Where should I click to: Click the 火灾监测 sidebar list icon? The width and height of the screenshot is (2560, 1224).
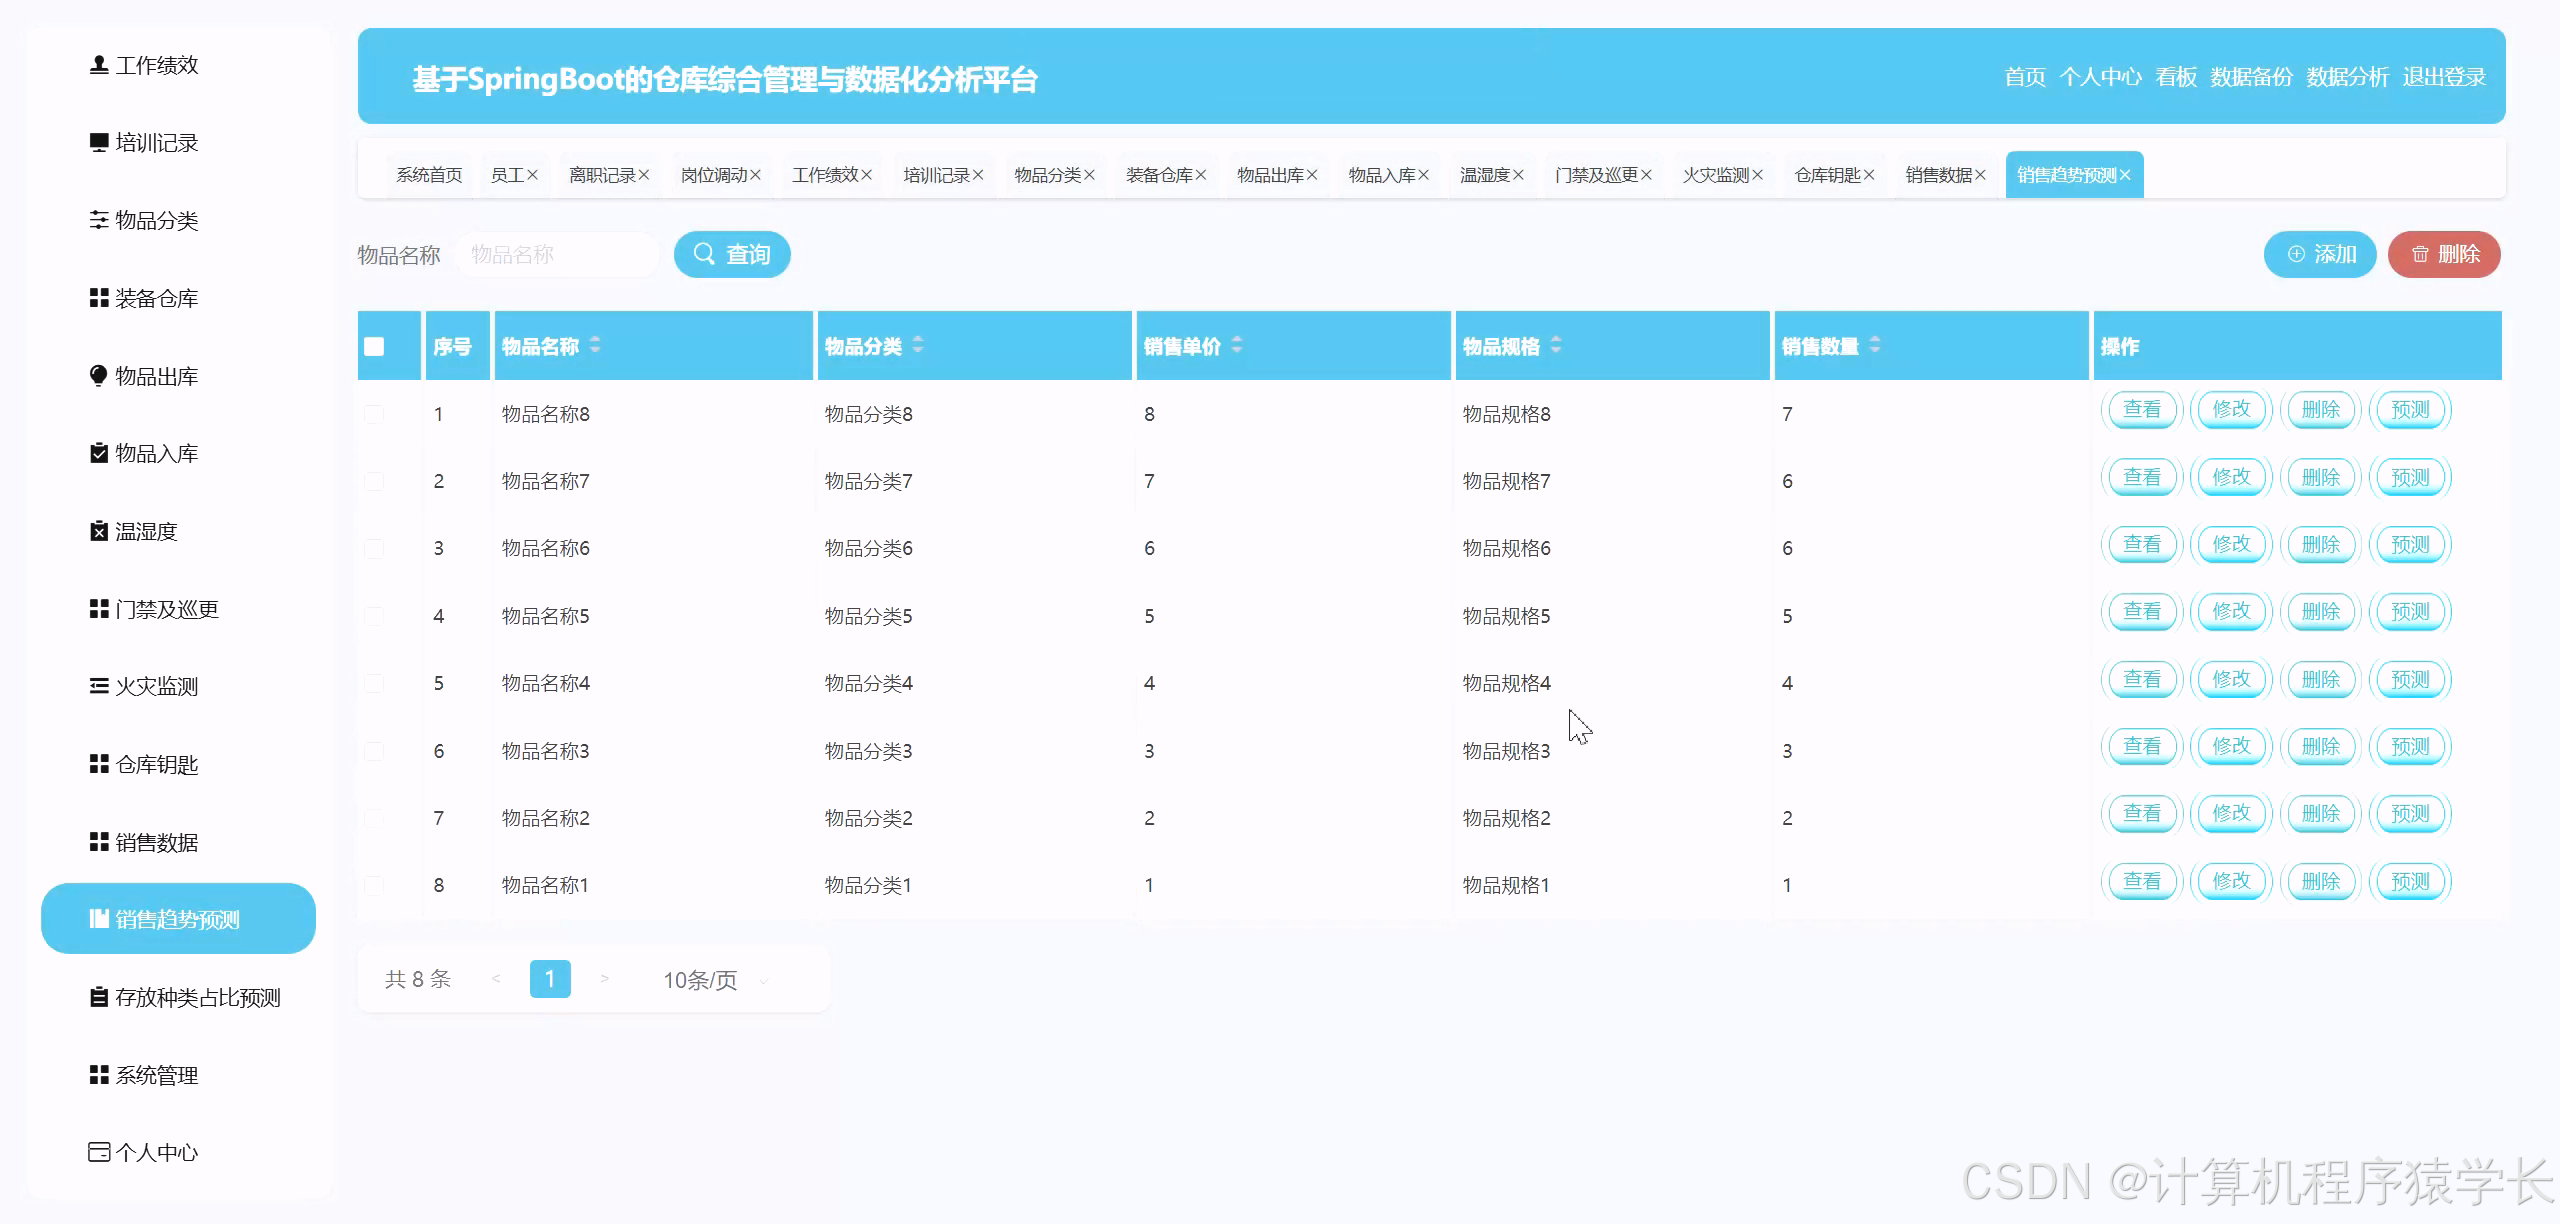(x=98, y=686)
